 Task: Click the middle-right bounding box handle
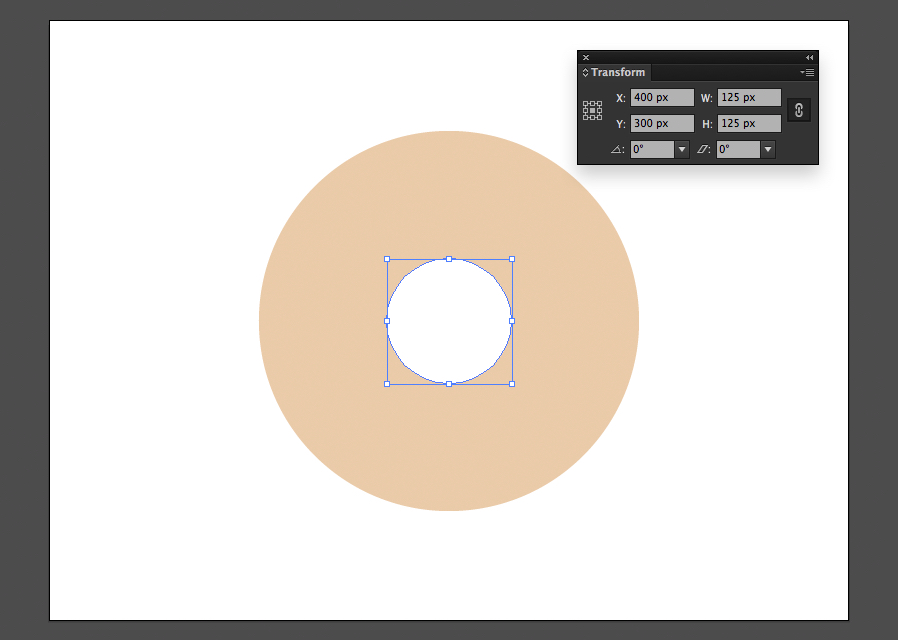(512, 321)
